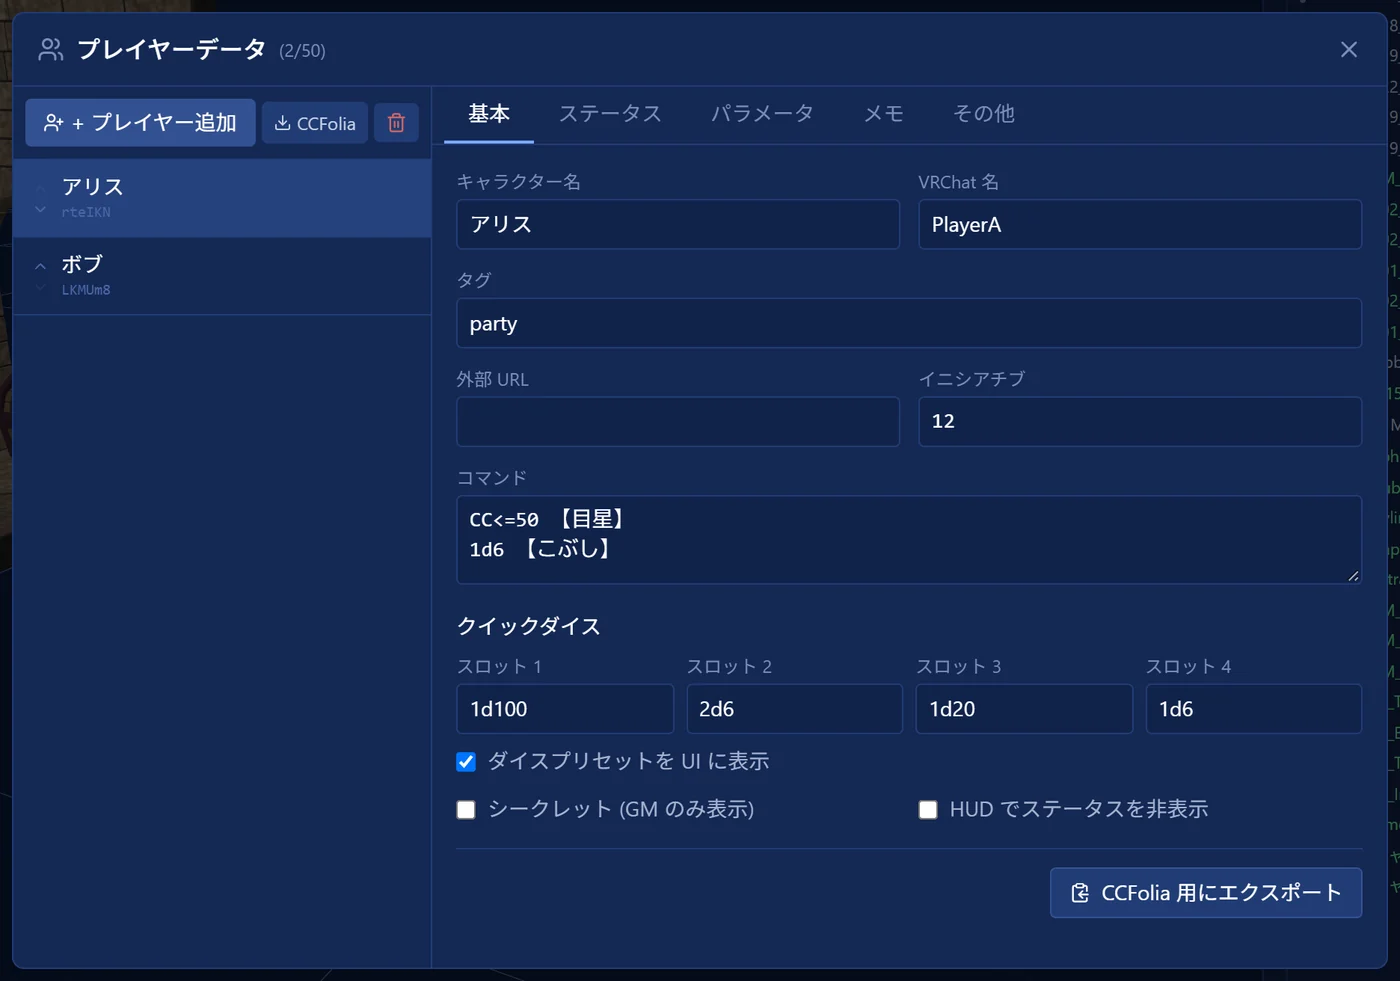Edit スロット 4 dice field
The image size is (1400, 981).
(x=1254, y=709)
